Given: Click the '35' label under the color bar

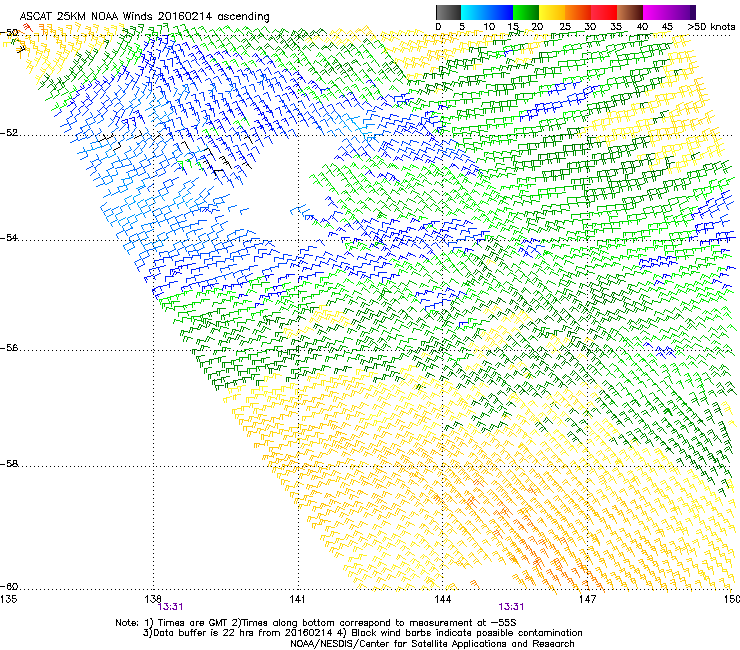Looking at the screenshot, I should pos(616,27).
